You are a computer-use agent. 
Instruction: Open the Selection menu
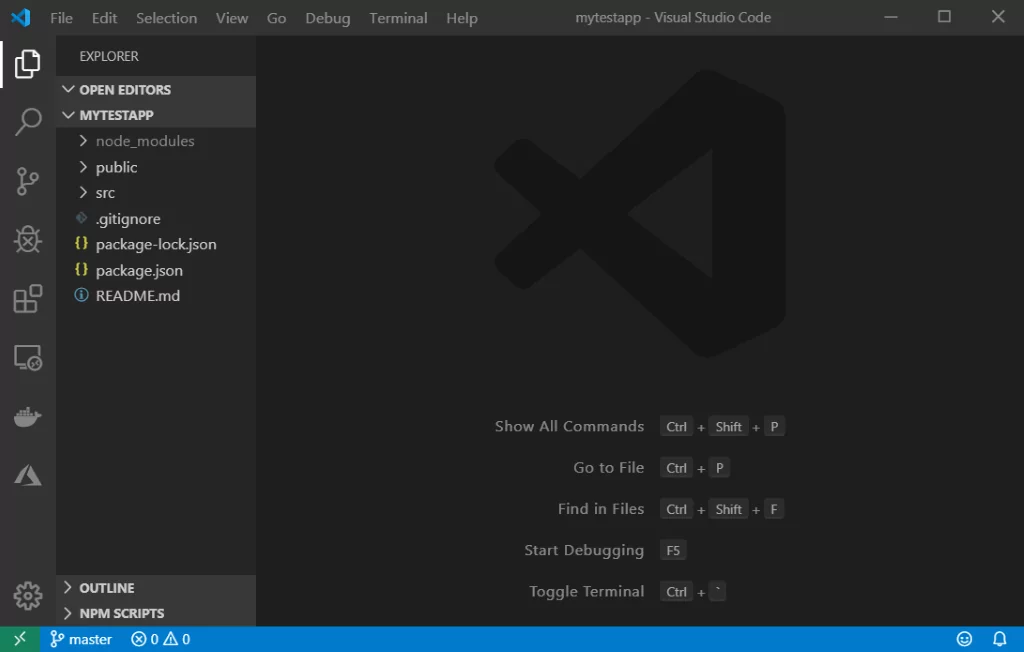tap(167, 18)
